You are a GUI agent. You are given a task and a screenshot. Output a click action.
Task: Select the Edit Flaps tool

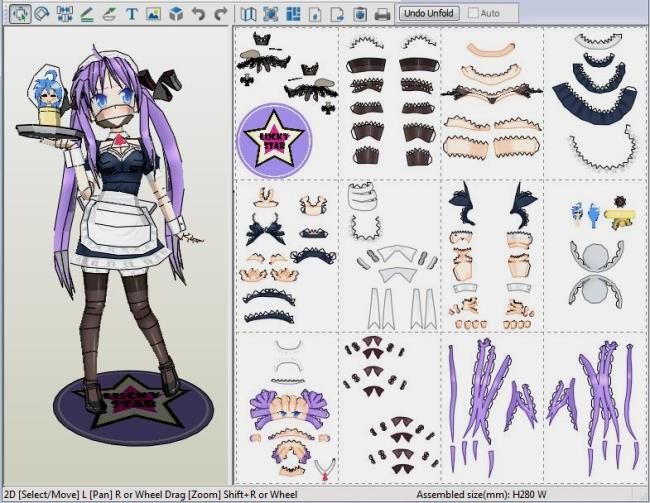pyautogui.click(x=109, y=14)
